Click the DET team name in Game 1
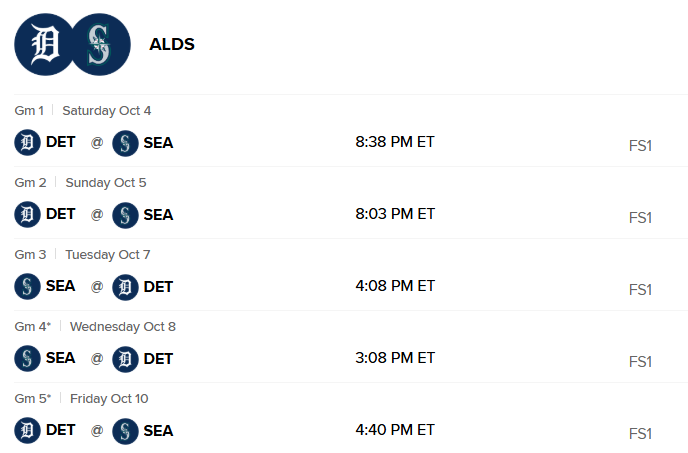 pyautogui.click(x=61, y=143)
